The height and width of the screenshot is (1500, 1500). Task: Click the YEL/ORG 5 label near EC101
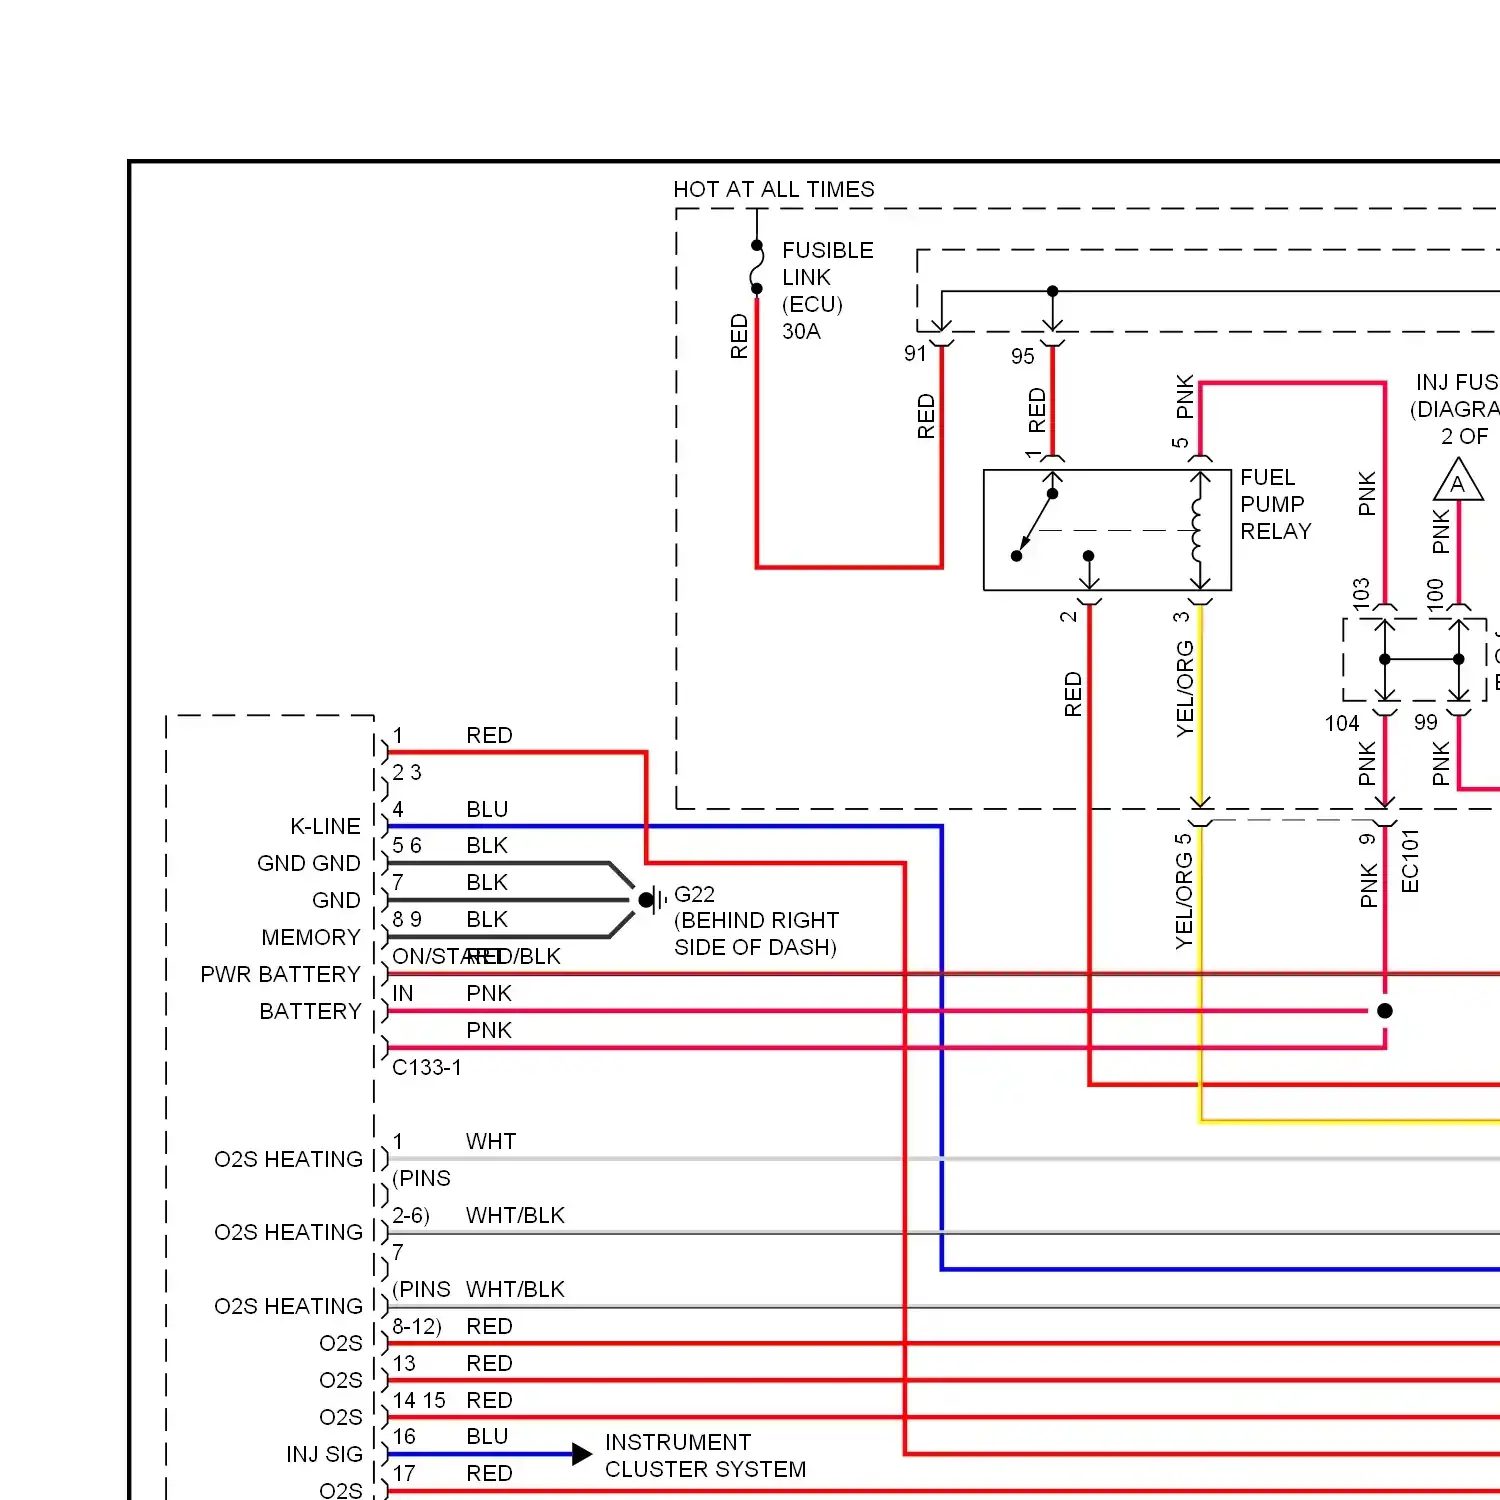[1184, 891]
